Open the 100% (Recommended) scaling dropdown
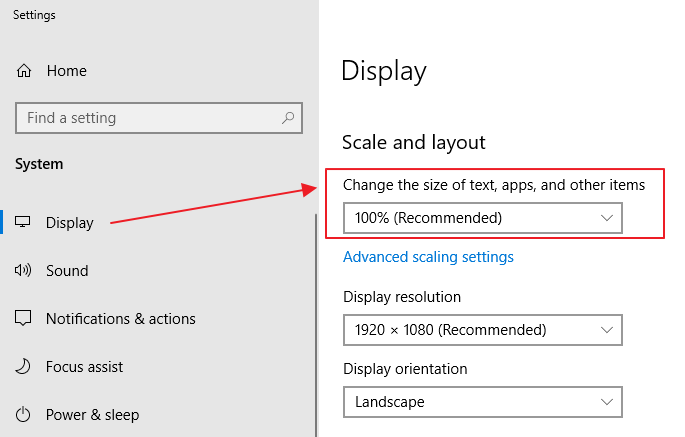This screenshot has width=685, height=437. coord(482,218)
